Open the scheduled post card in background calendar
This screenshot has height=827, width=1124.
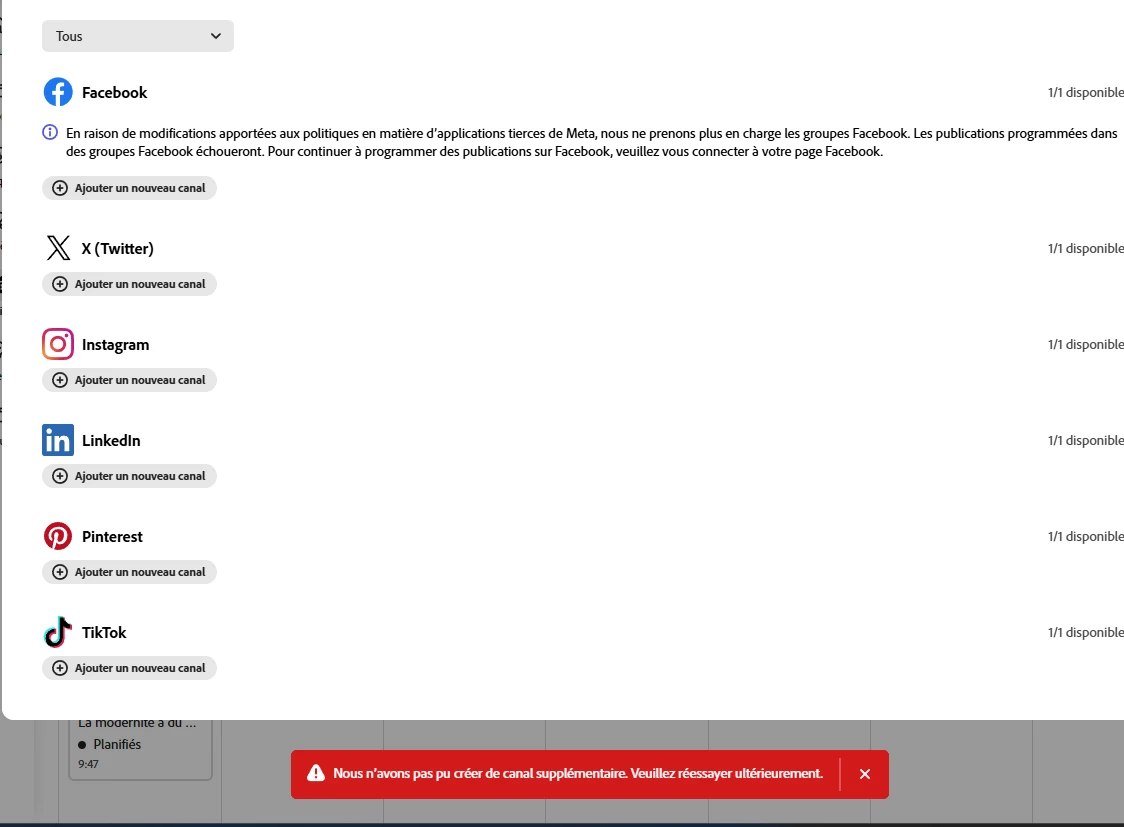(140, 749)
